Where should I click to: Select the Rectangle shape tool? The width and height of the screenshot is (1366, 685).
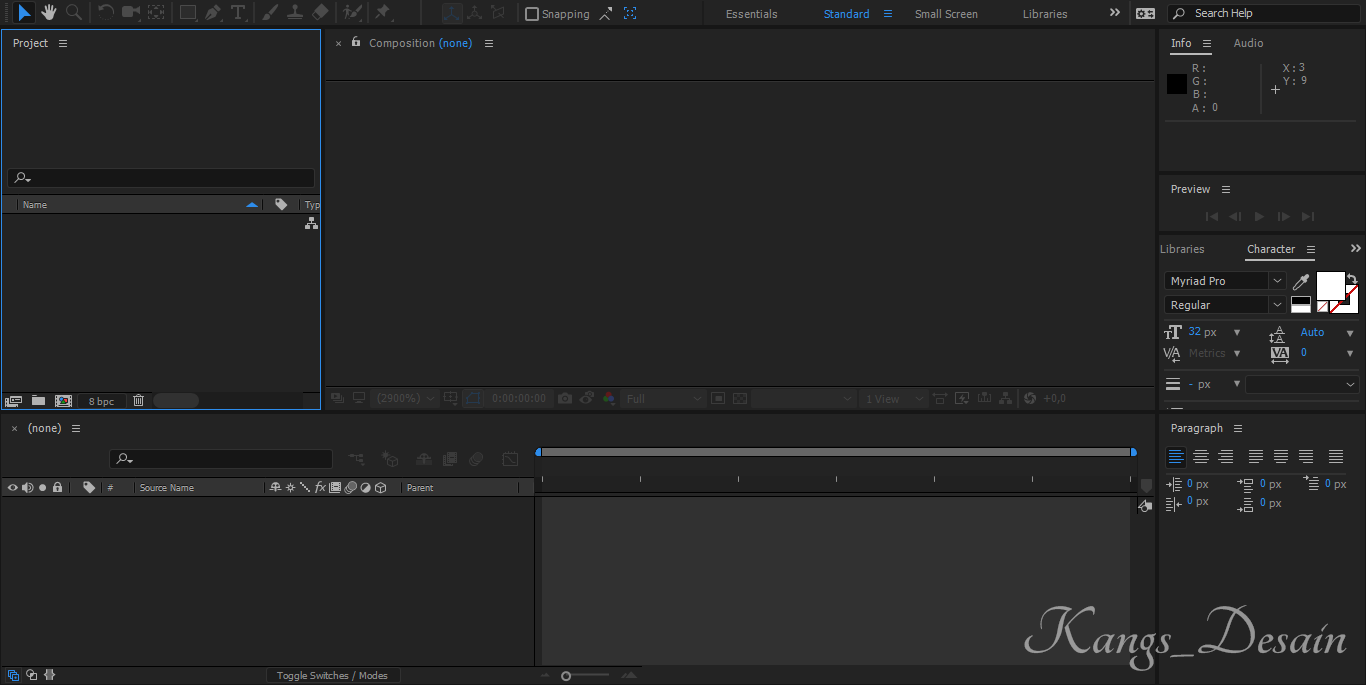188,13
